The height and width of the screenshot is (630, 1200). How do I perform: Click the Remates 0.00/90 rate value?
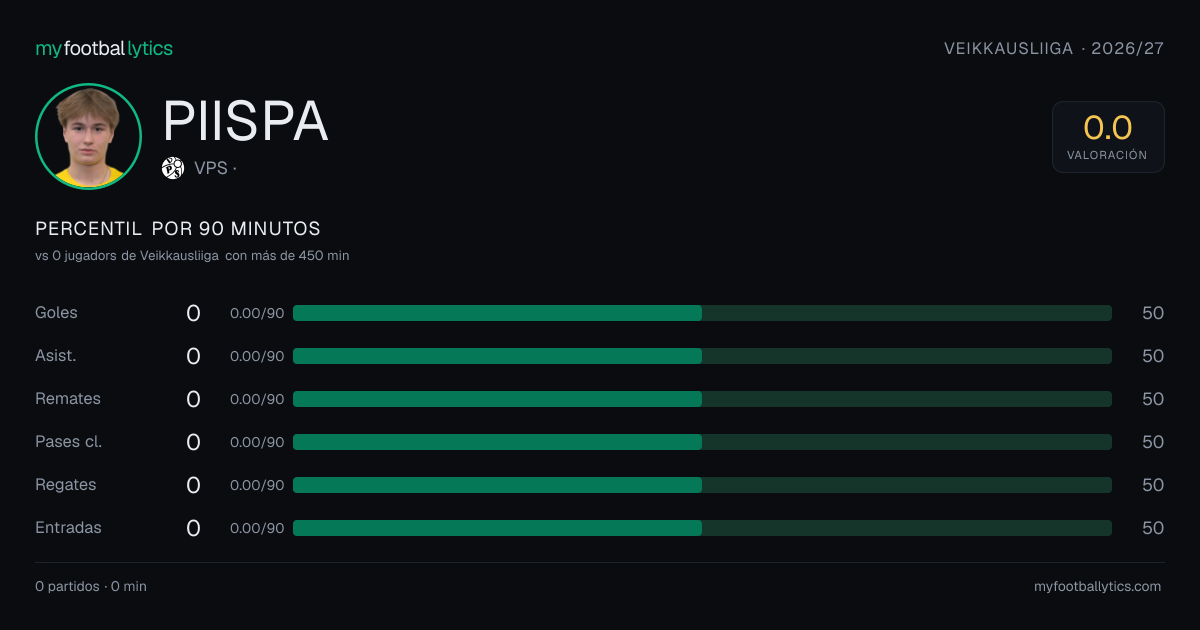[257, 399]
